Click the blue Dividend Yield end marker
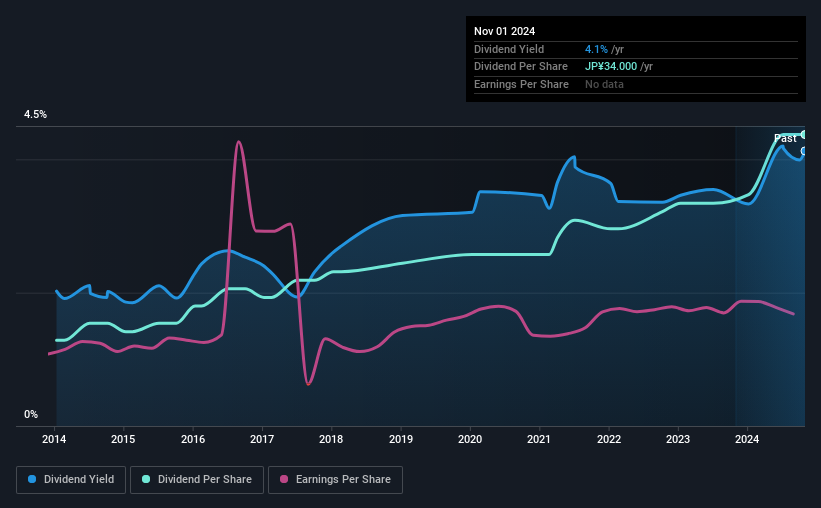Image resolution: width=821 pixels, height=508 pixels. [804, 151]
